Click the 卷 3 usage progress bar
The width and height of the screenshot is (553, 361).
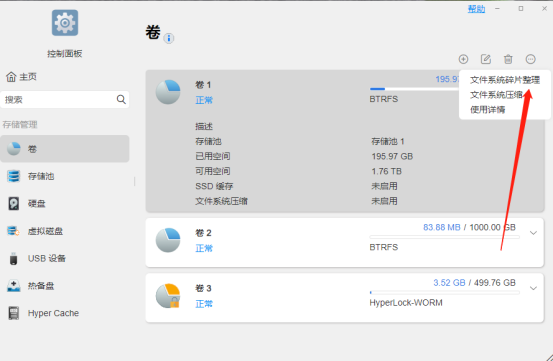point(444,292)
